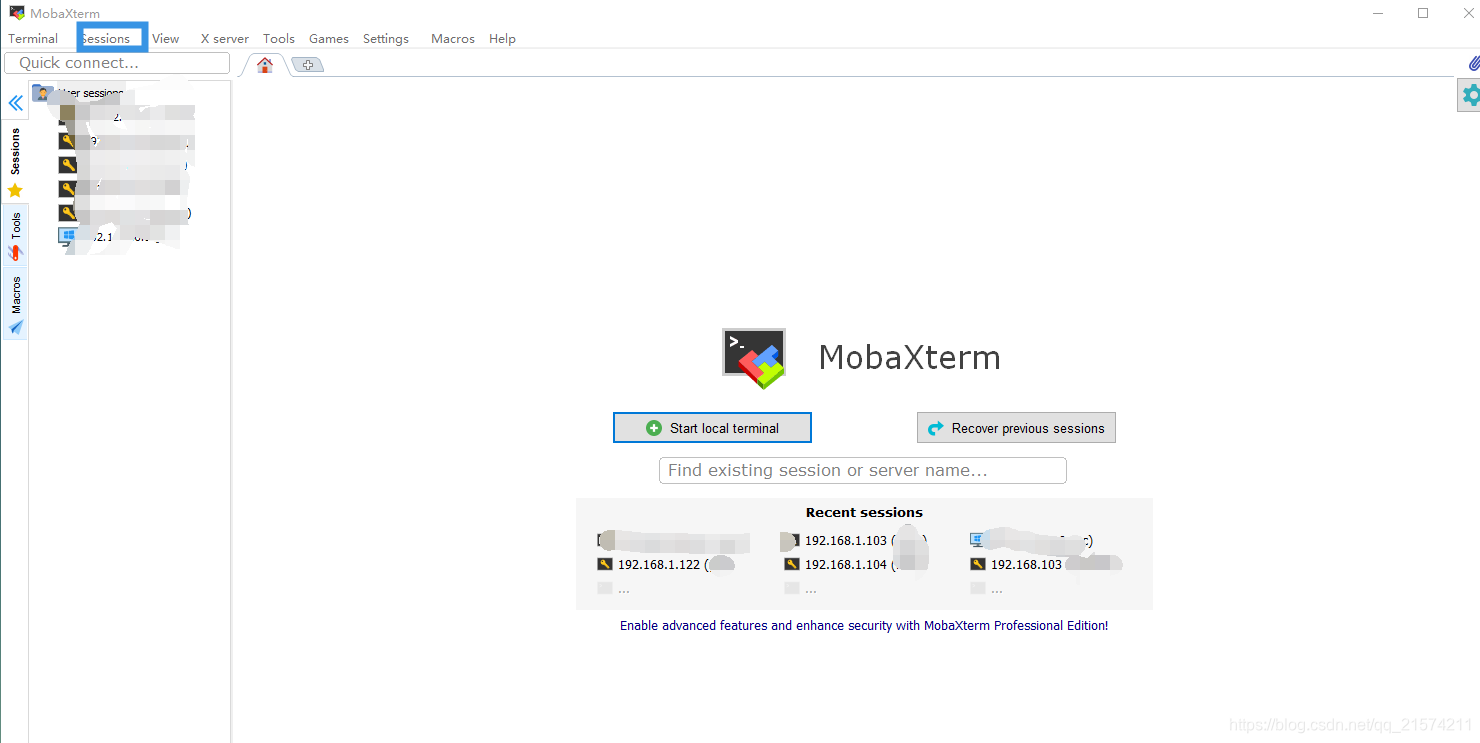
Task: Select the Windows RDP session in sidebar tree
Action: [110, 237]
